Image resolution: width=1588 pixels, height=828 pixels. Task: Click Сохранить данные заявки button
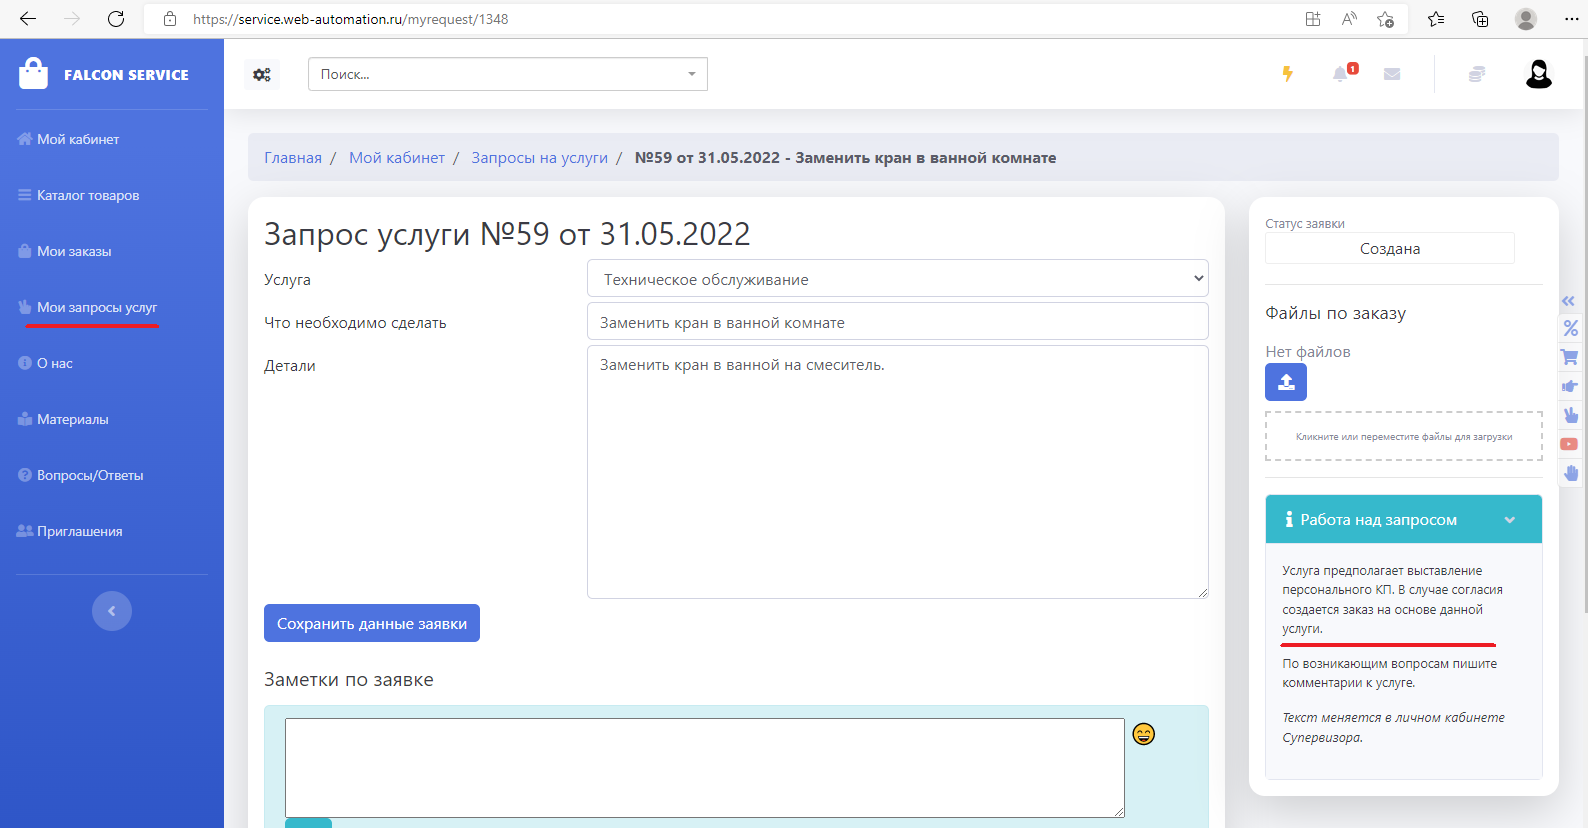coord(372,623)
